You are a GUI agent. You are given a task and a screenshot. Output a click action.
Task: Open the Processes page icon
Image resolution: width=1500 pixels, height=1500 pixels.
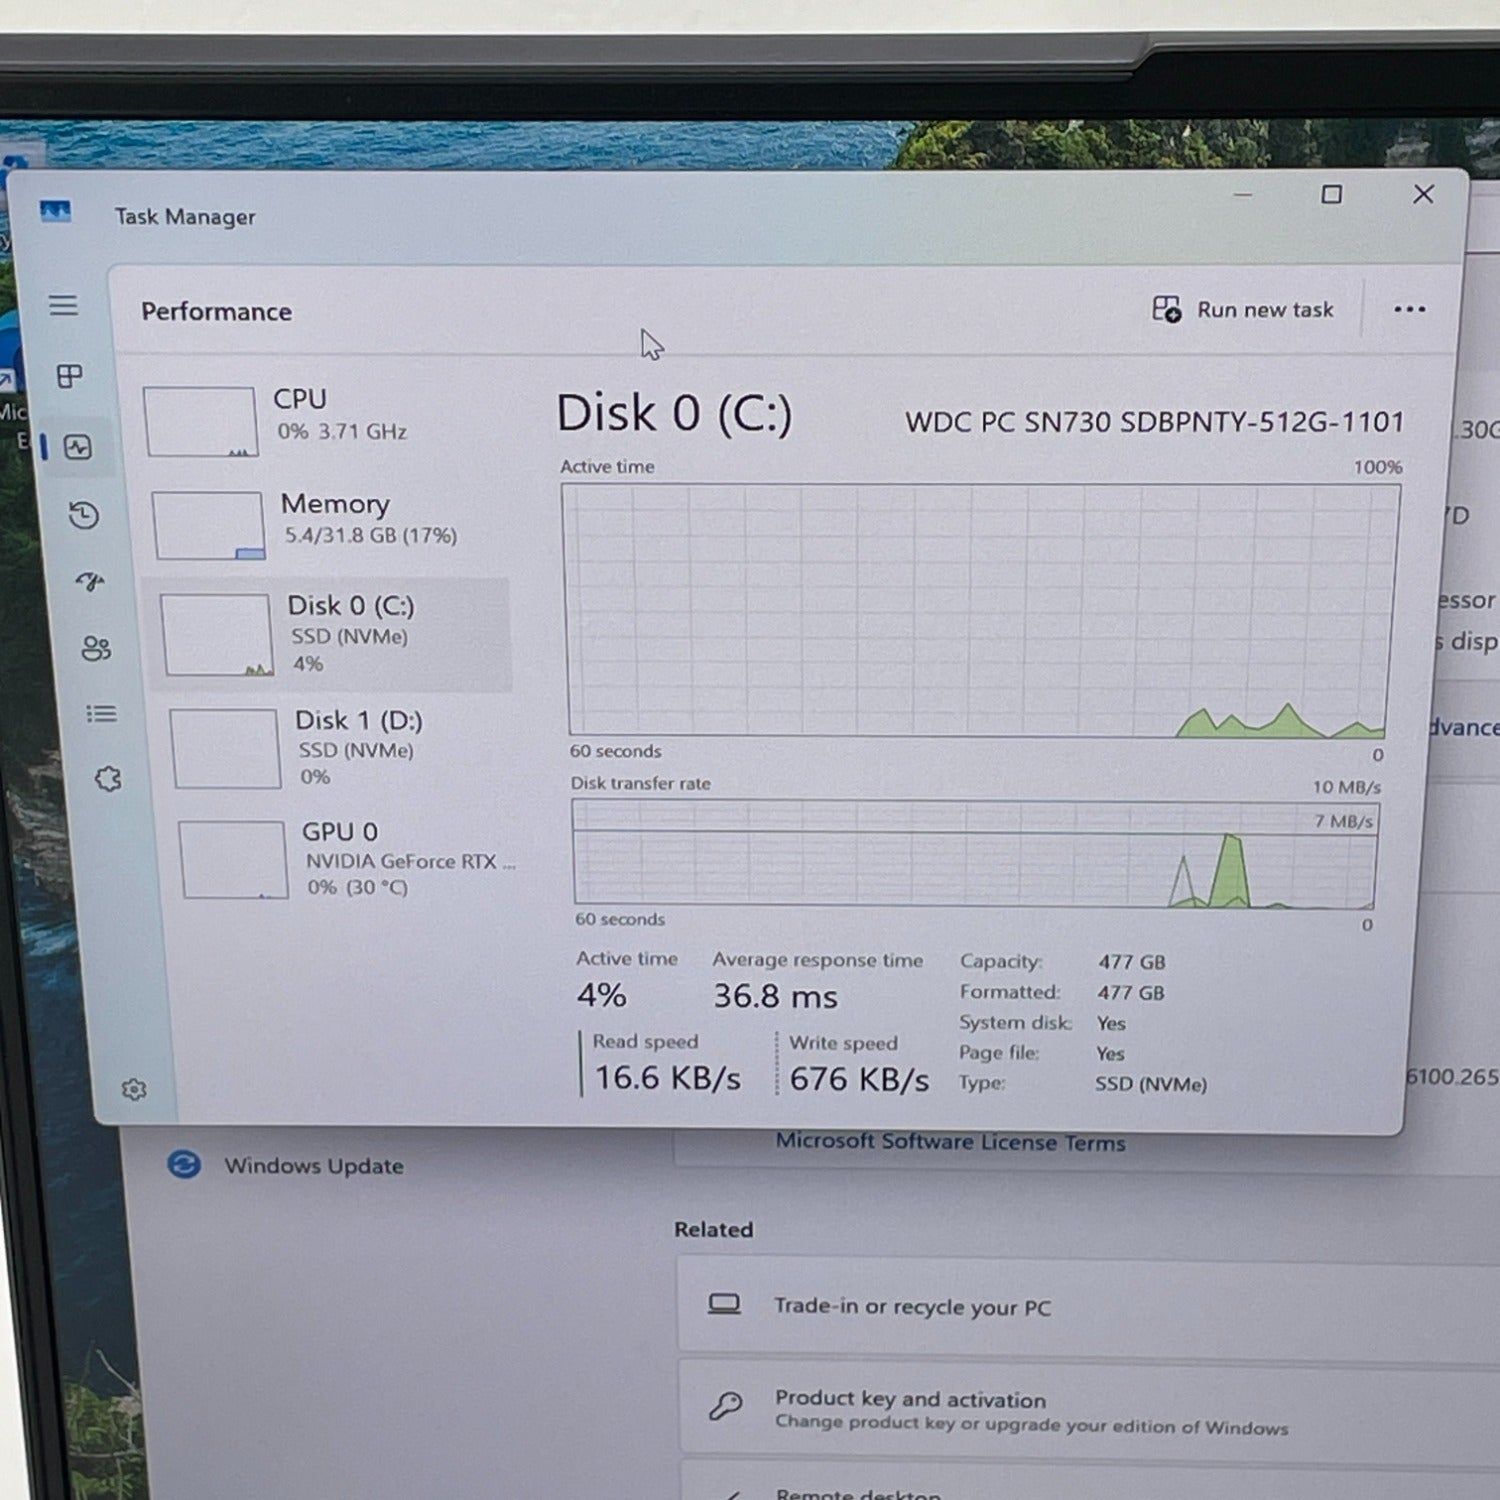click(69, 376)
